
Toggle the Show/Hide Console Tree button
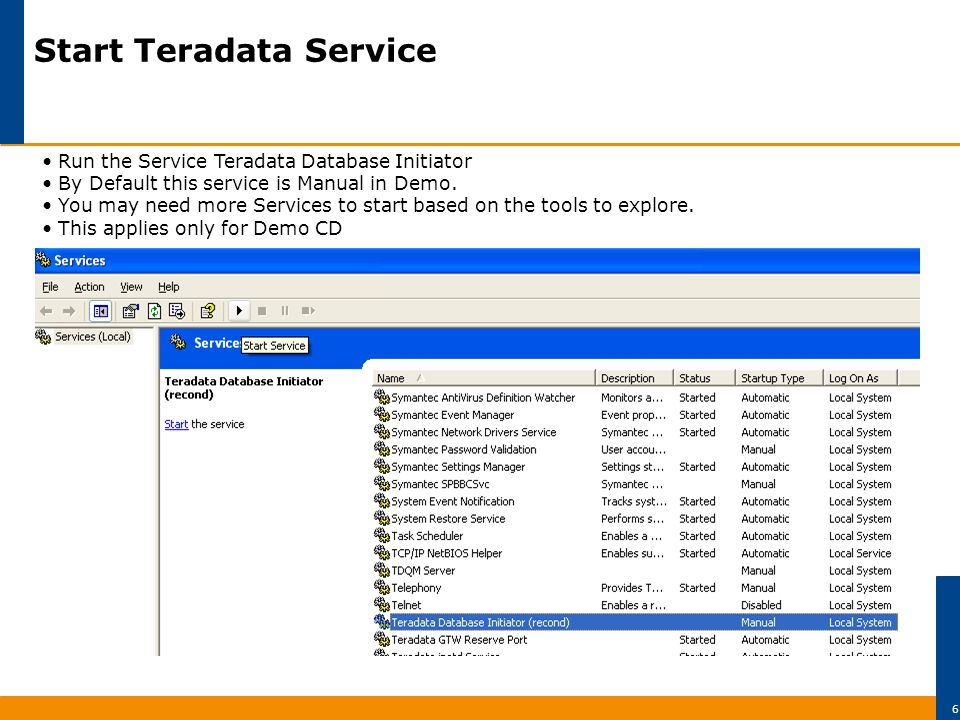click(x=100, y=311)
